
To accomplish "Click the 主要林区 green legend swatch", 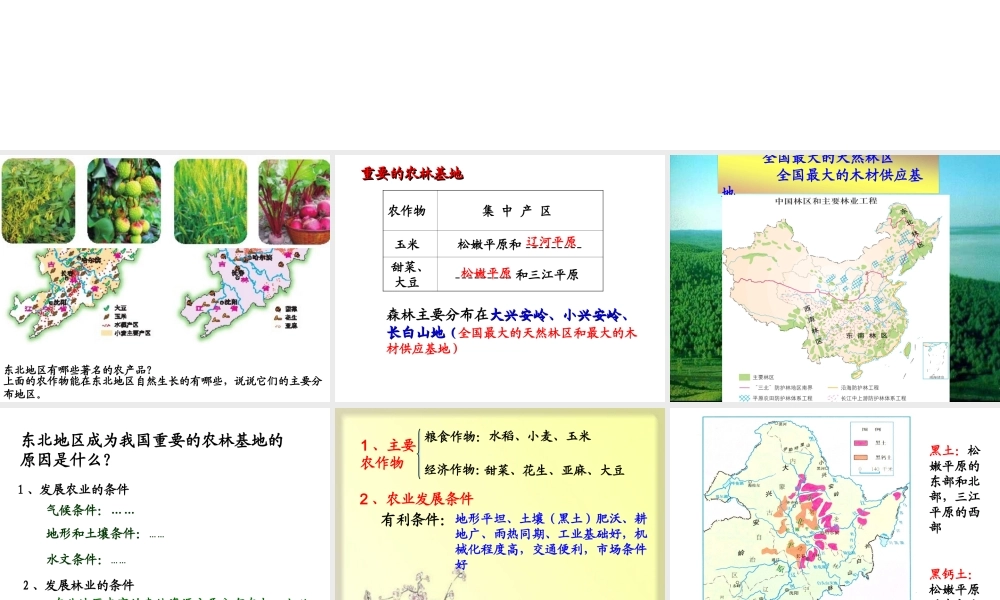I will [x=744, y=377].
